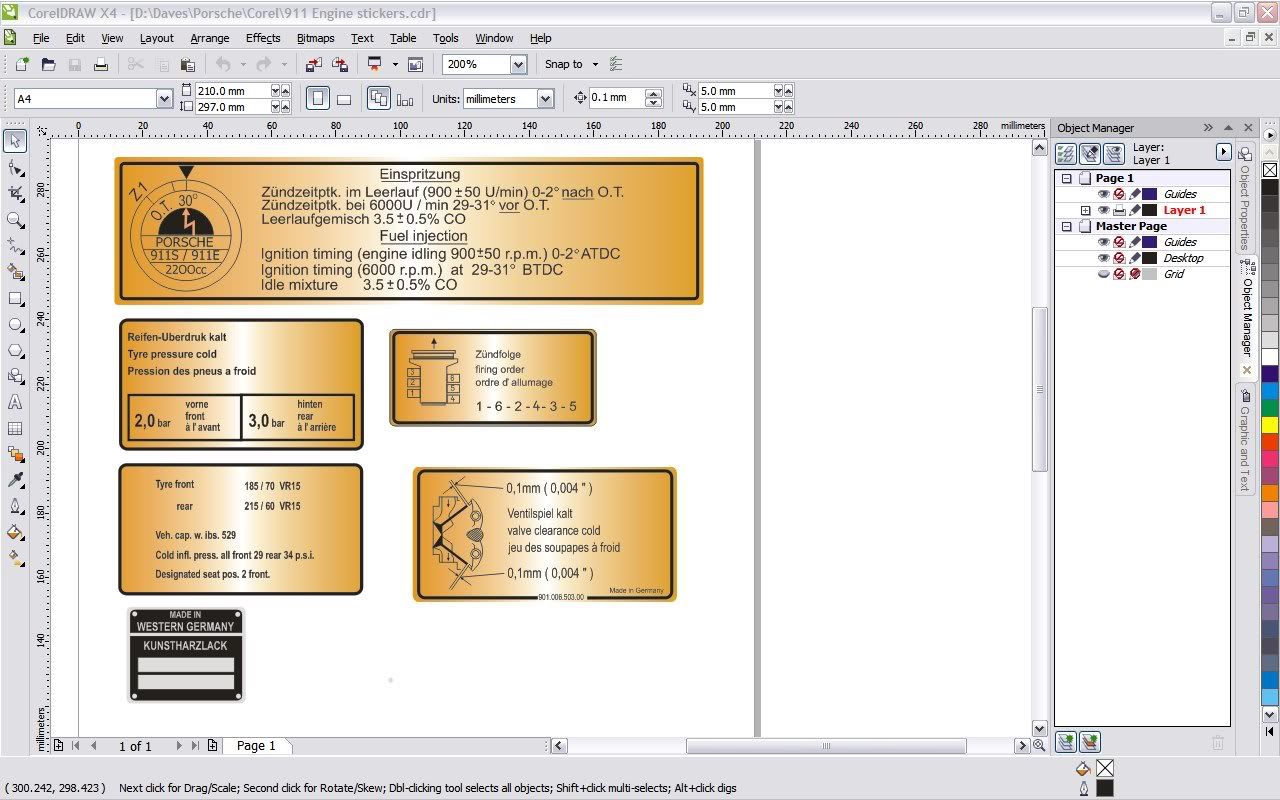1280x800 pixels.
Task: Toggle editable pencil for Desktop layer
Action: tap(1135, 258)
